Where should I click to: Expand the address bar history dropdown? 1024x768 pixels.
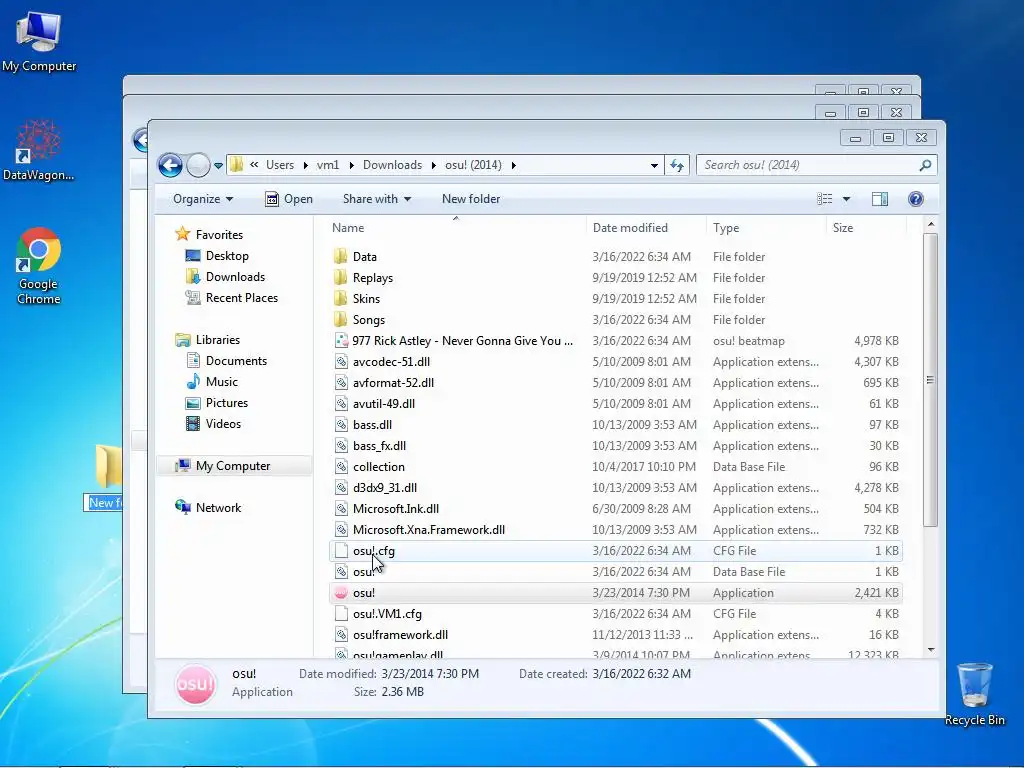pyautogui.click(x=654, y=166)
